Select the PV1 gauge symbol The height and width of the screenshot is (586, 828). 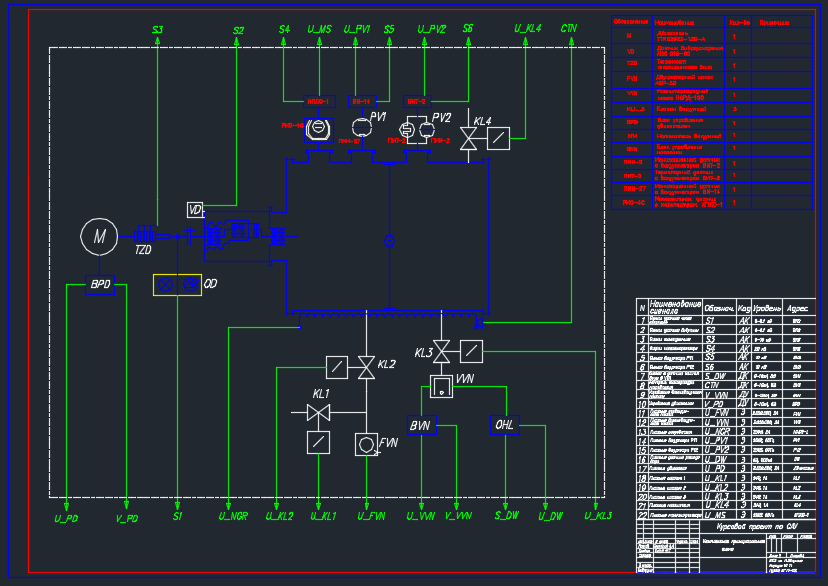click(358, 128)
